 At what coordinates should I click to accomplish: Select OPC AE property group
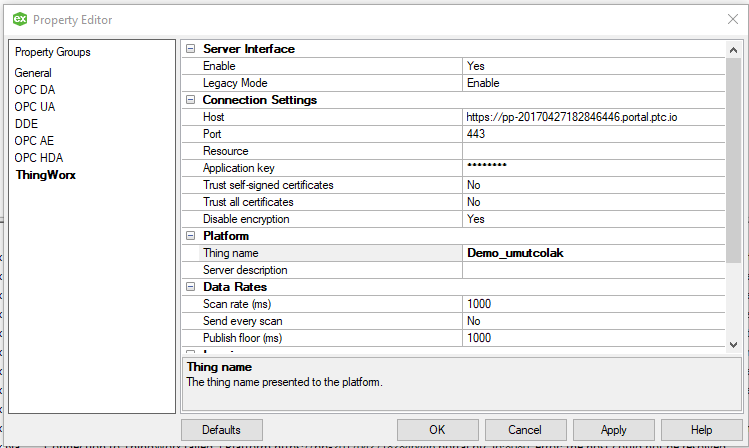(x=34, y=141)
